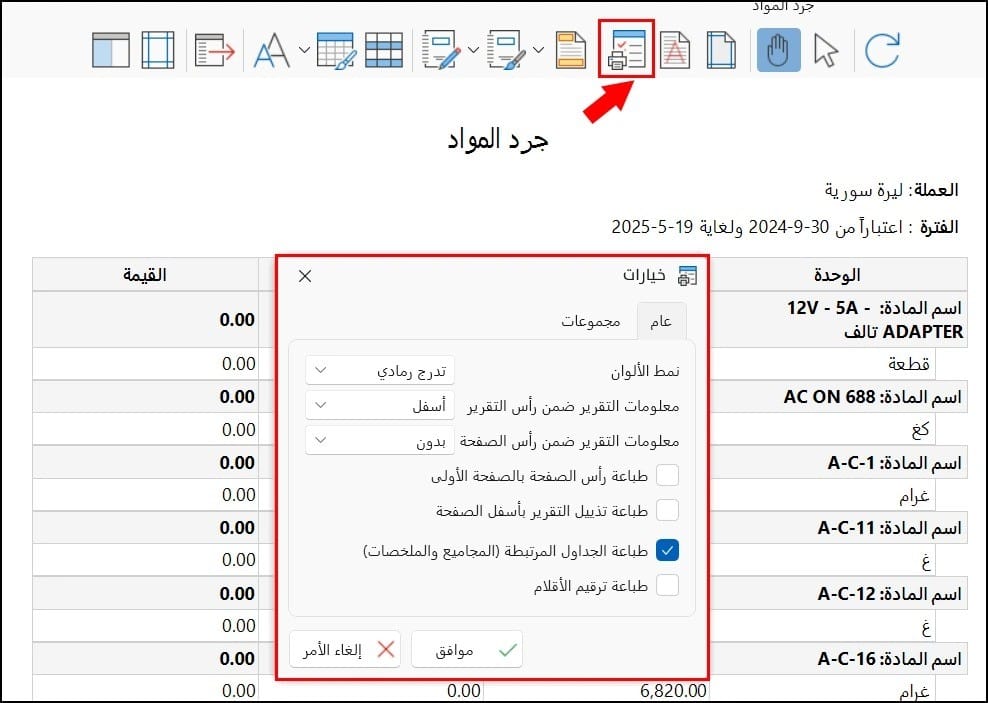
Task: Enable طباعة ترقيم الأقلام checkbox
Action: pos(667,586)
